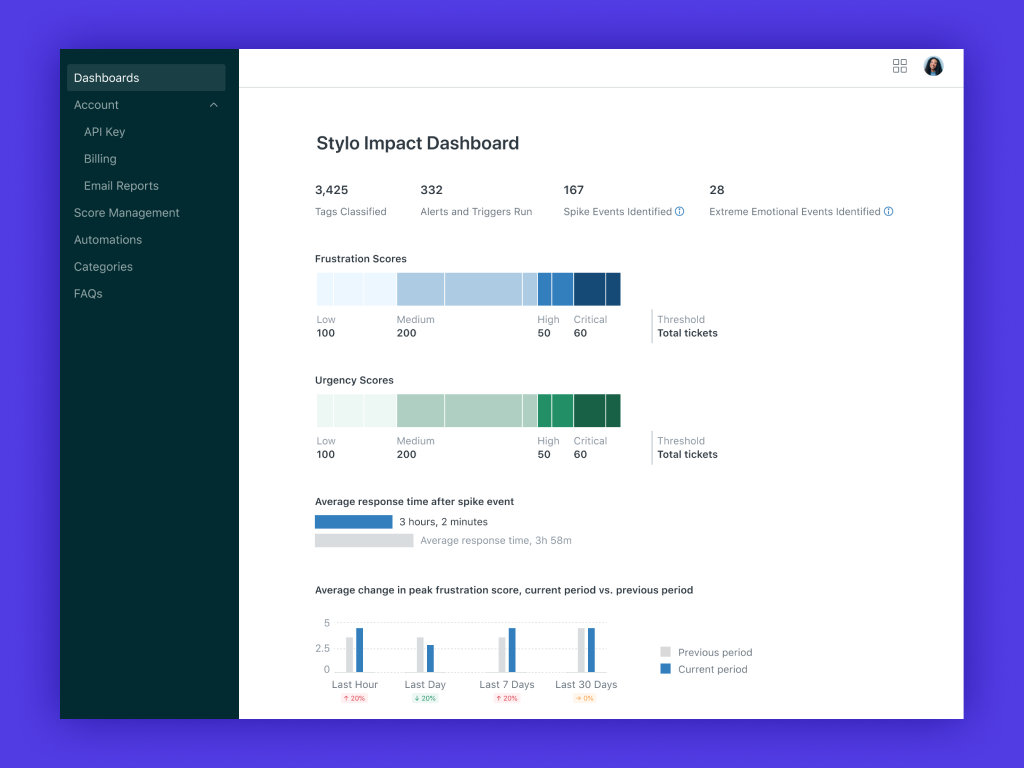1024x768 pixels.
Task: Open Billing page
Action: [100, 159]
